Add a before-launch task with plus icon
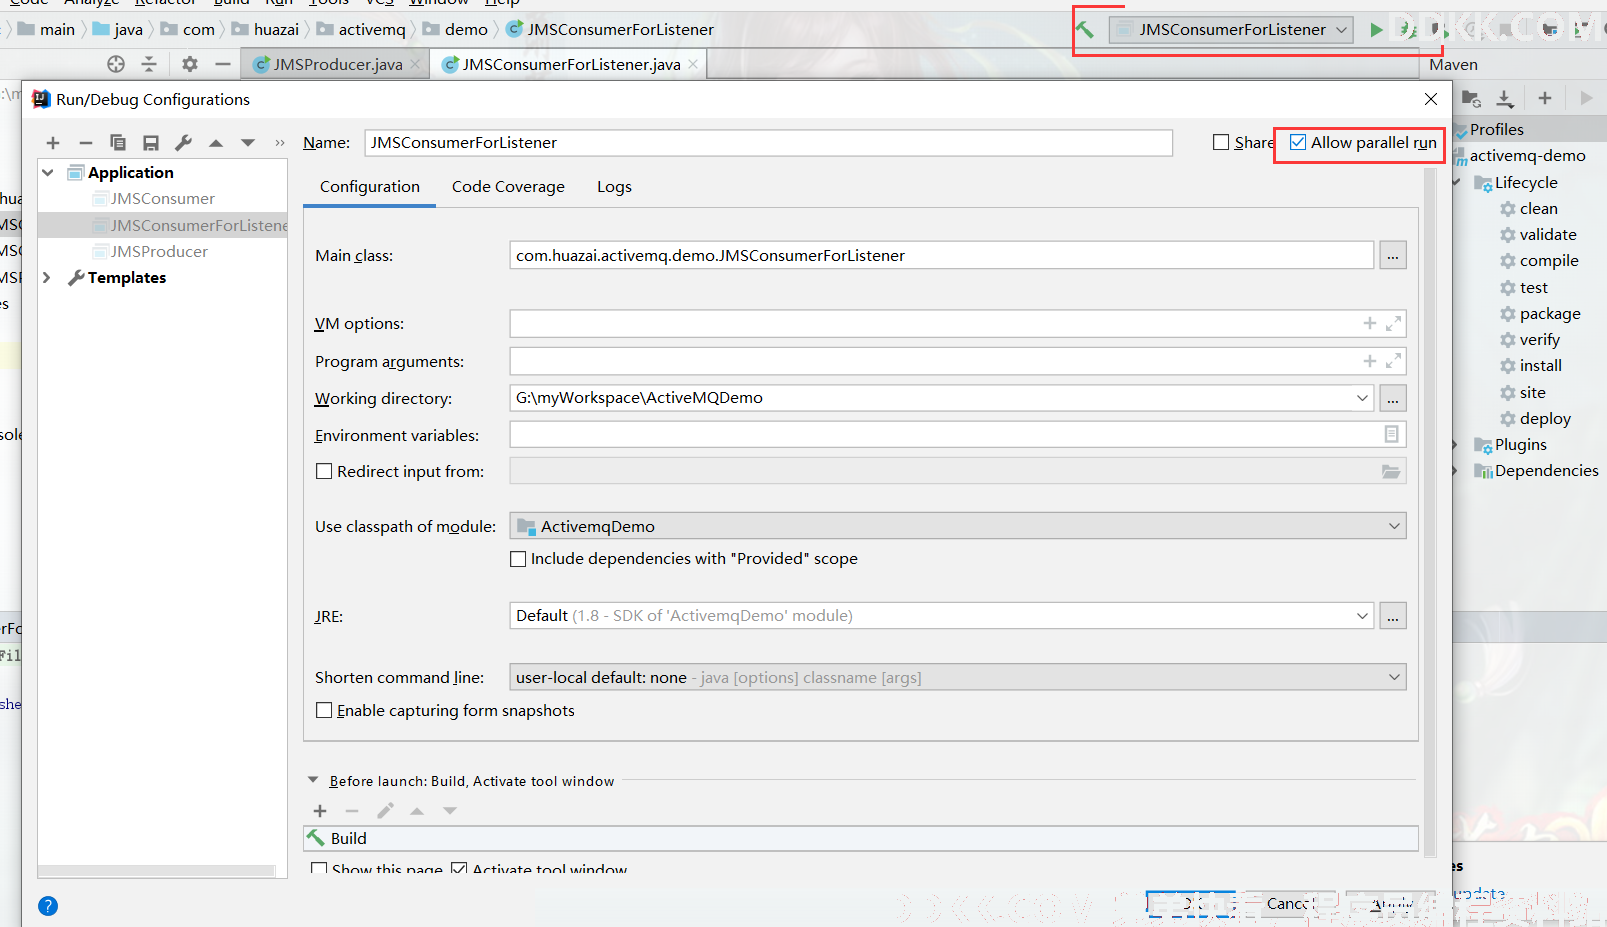This screenshot has width=1607, height=927. point(320,811)
